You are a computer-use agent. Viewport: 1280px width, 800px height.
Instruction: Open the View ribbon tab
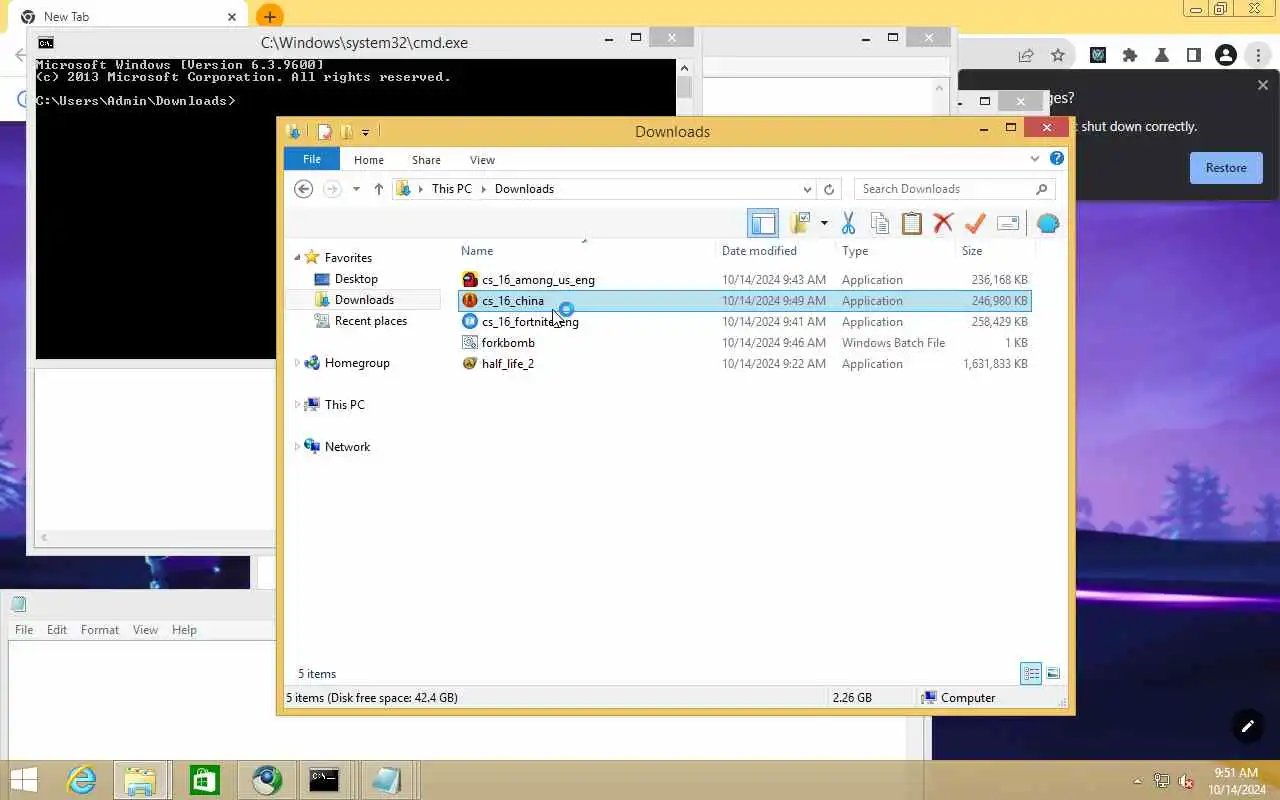tap(482, 160)
